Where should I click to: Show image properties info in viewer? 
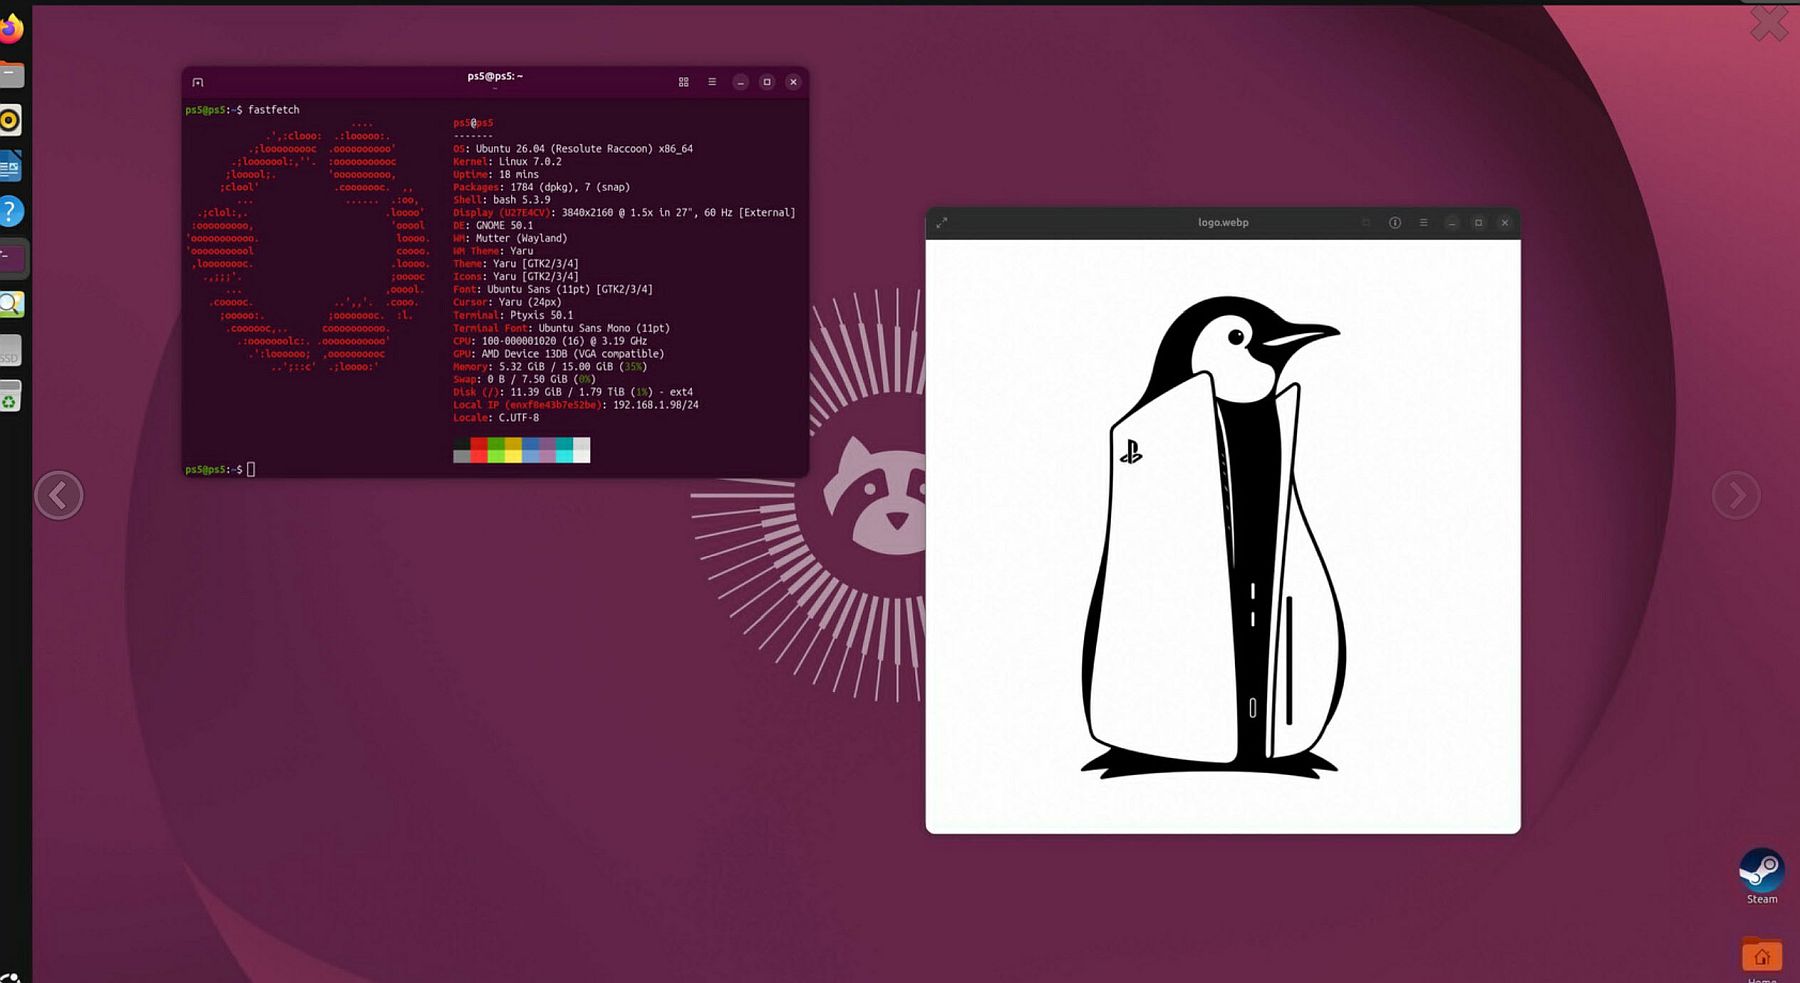[x=1395, y=223]
